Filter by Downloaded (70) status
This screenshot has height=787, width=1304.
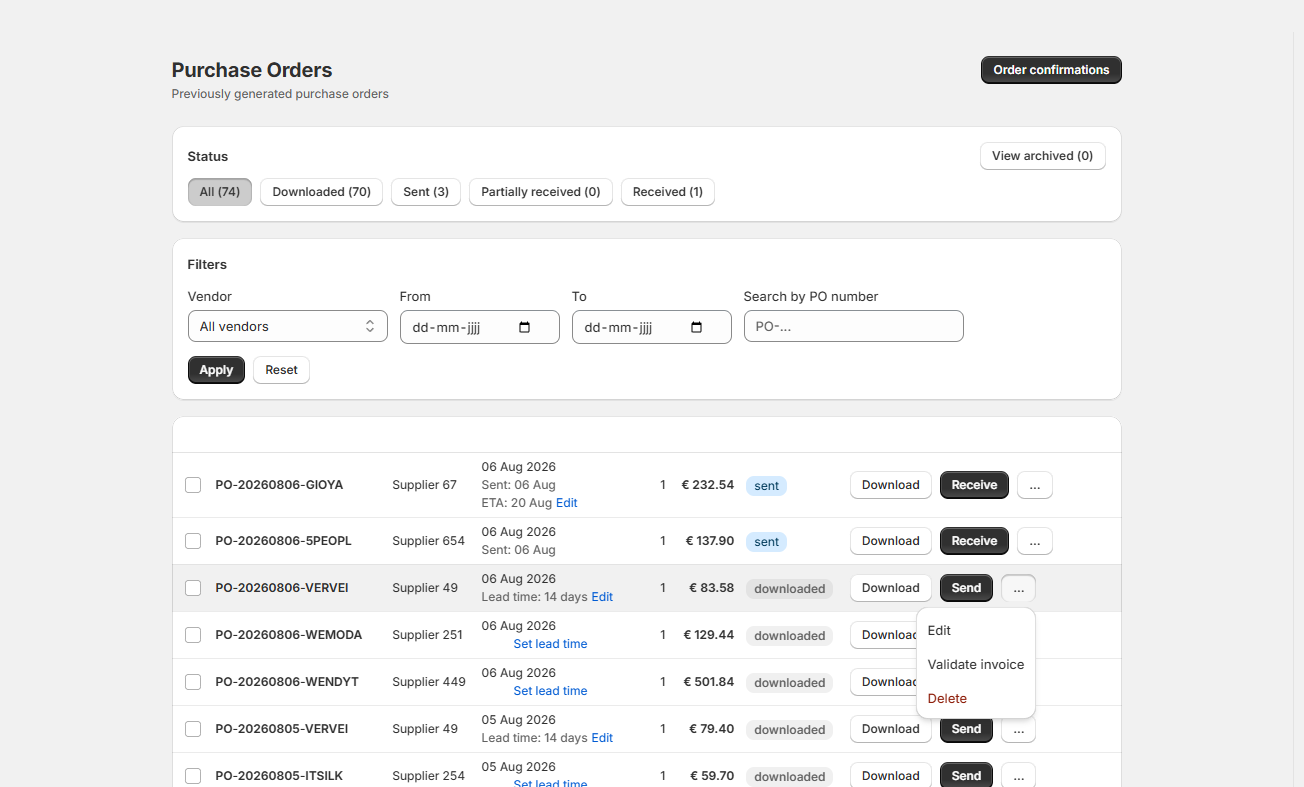(x=322, y=192)
